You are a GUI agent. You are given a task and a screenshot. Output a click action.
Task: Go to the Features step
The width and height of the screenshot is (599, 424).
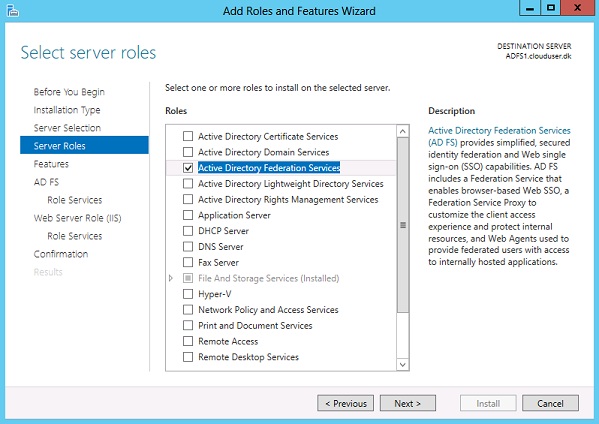(x=51, y=164)
